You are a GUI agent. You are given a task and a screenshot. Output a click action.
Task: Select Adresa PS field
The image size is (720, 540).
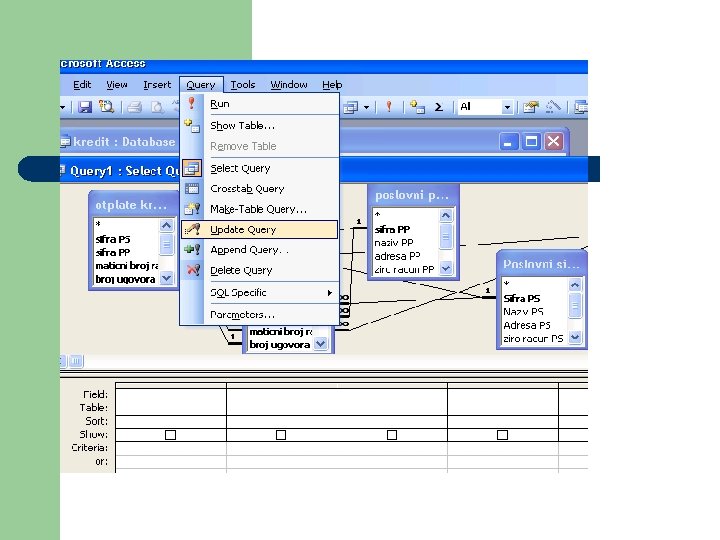[x=527, y=325]
